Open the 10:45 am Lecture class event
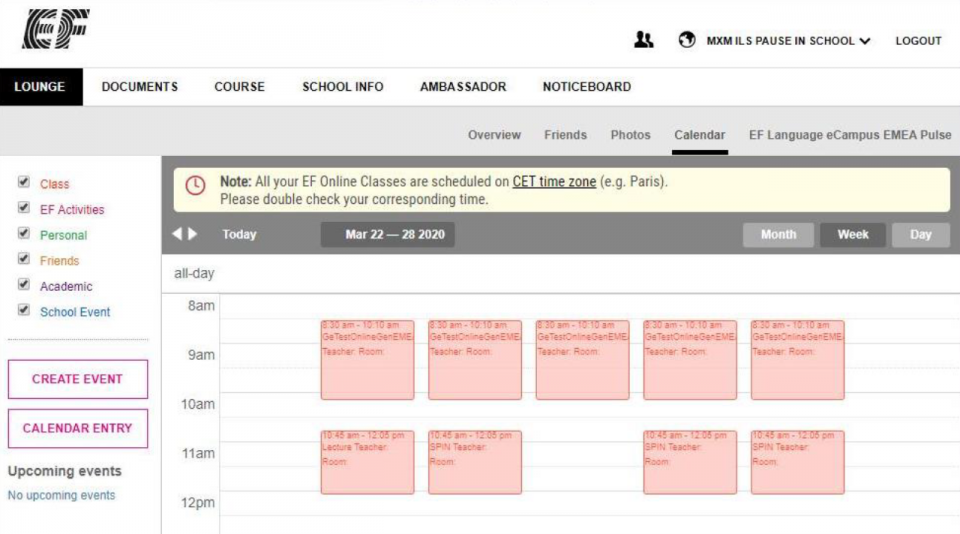The image size is (960, 534). click(367, 462)
